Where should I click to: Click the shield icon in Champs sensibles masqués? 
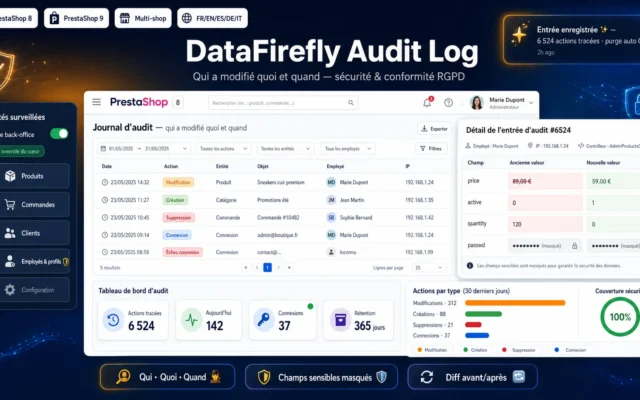point(264,377)
